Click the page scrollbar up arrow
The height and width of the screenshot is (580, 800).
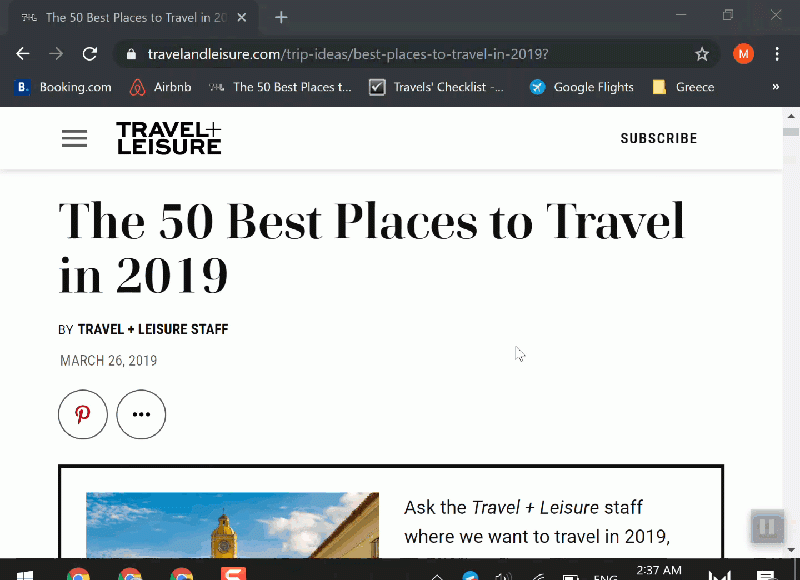pos(791,116)
